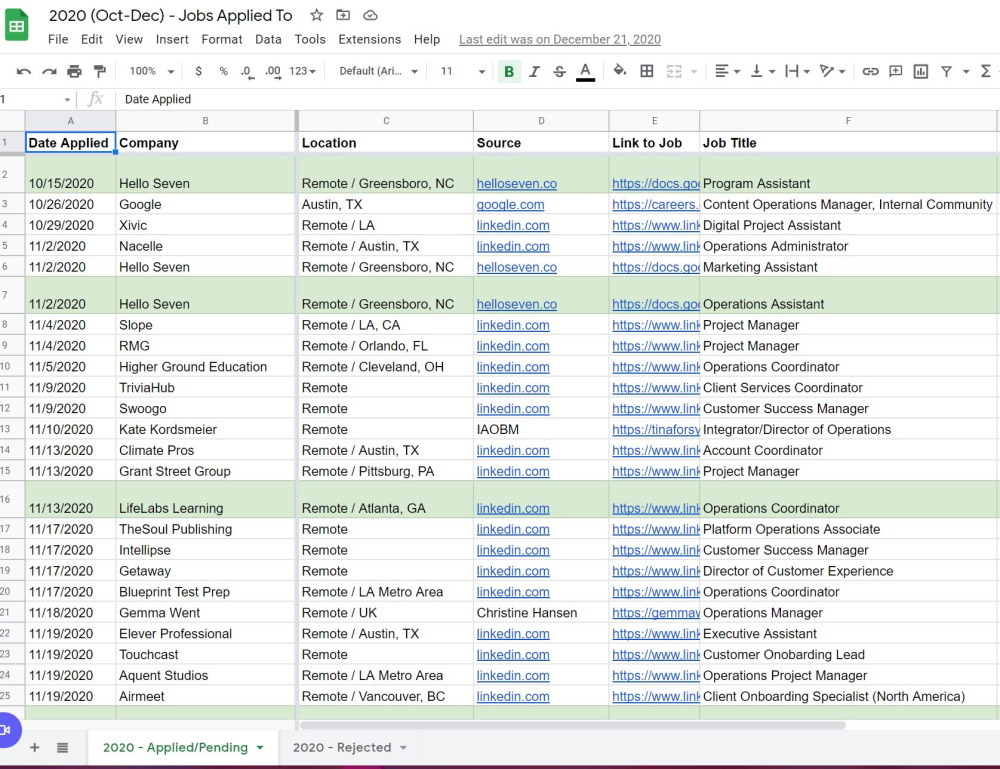Click the Undo arrow icon
This screenshot has width=1000, height=769.
24,71
